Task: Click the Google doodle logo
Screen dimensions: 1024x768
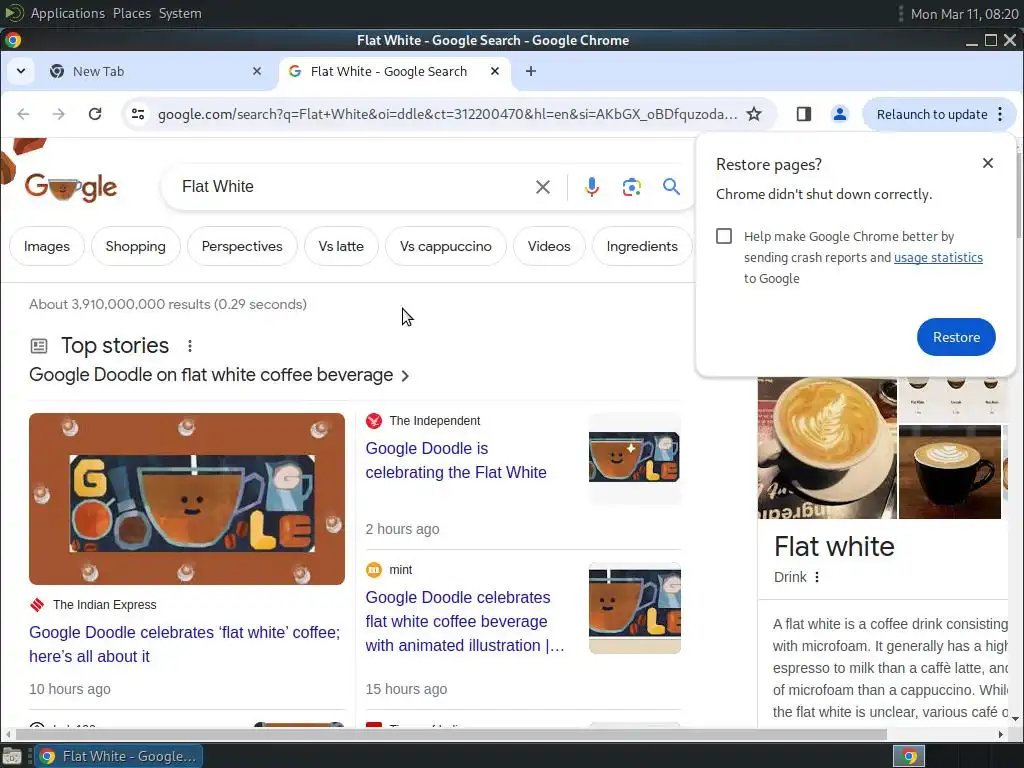Action: click(71, 187)
